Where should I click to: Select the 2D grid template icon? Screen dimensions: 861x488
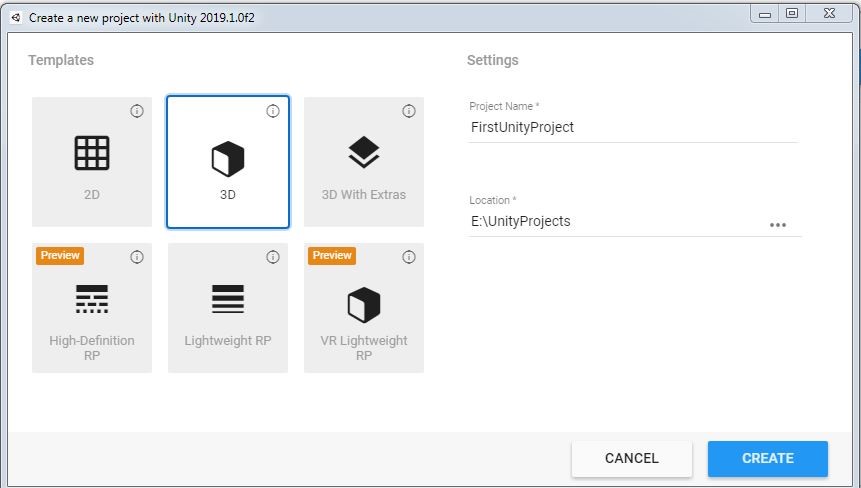pos(92,153)
